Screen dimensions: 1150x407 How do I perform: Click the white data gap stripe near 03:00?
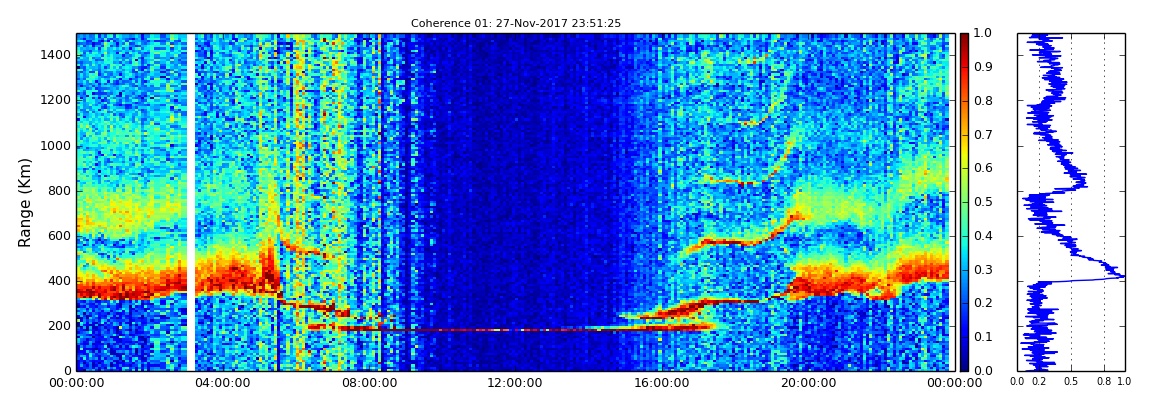(191, 202)
